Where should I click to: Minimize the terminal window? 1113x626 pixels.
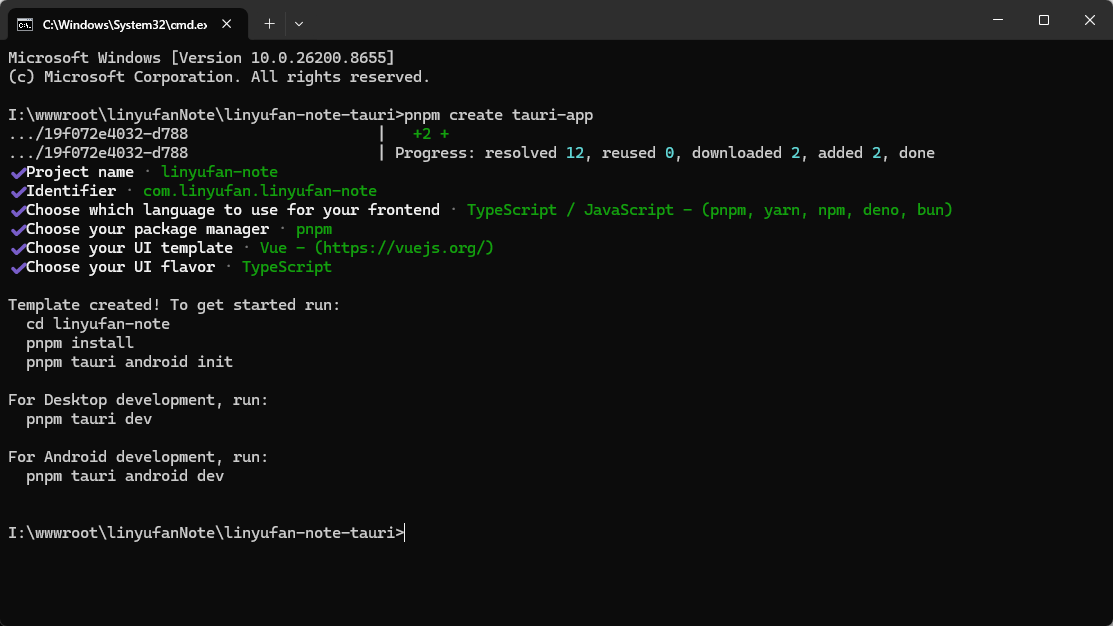998,20
